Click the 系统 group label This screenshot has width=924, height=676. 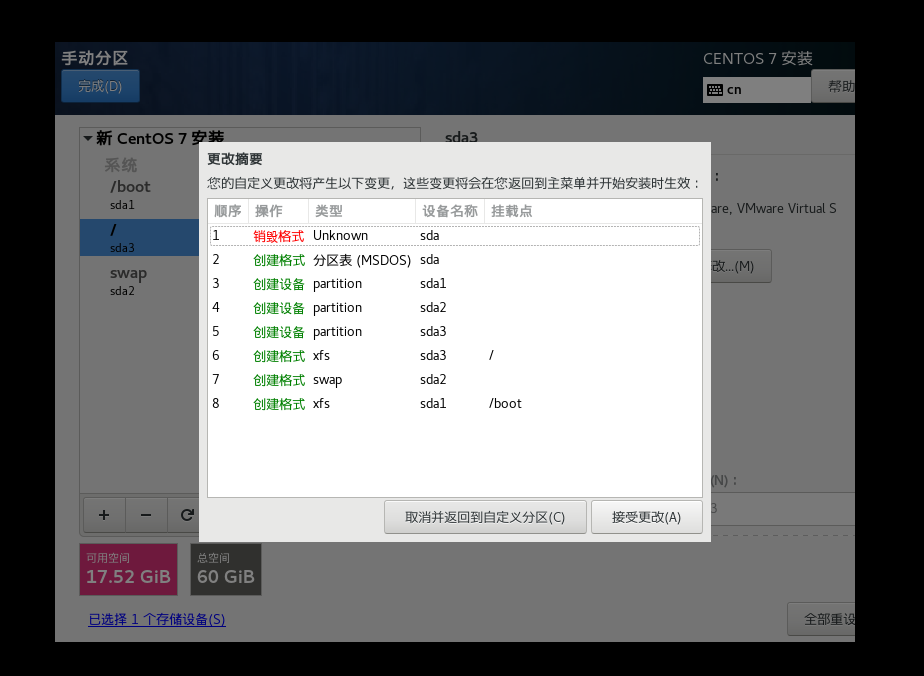point(121,165)
